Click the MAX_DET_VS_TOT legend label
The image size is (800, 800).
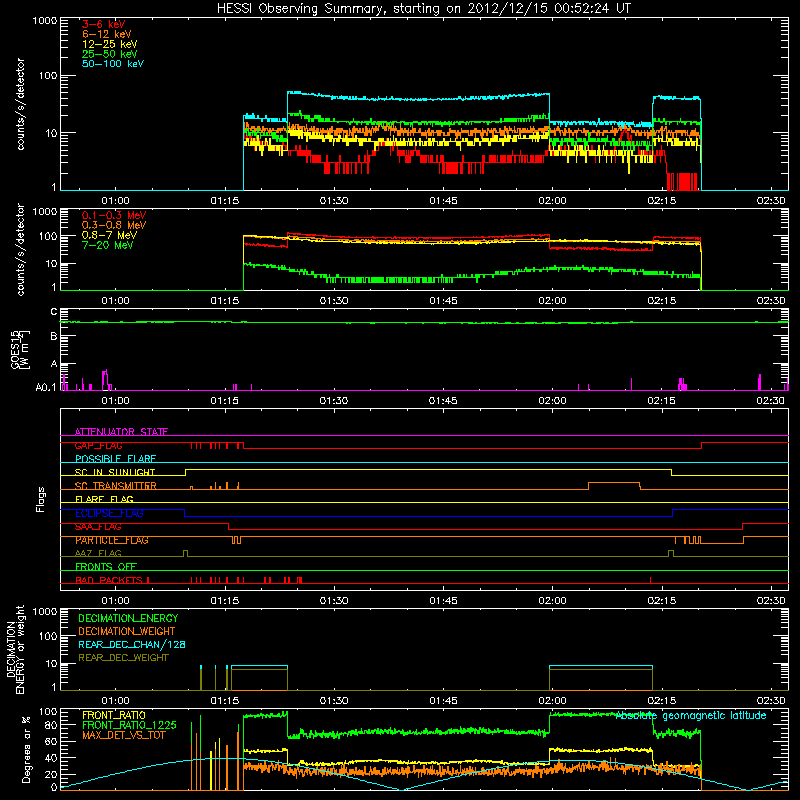click(x=123, y=735)
